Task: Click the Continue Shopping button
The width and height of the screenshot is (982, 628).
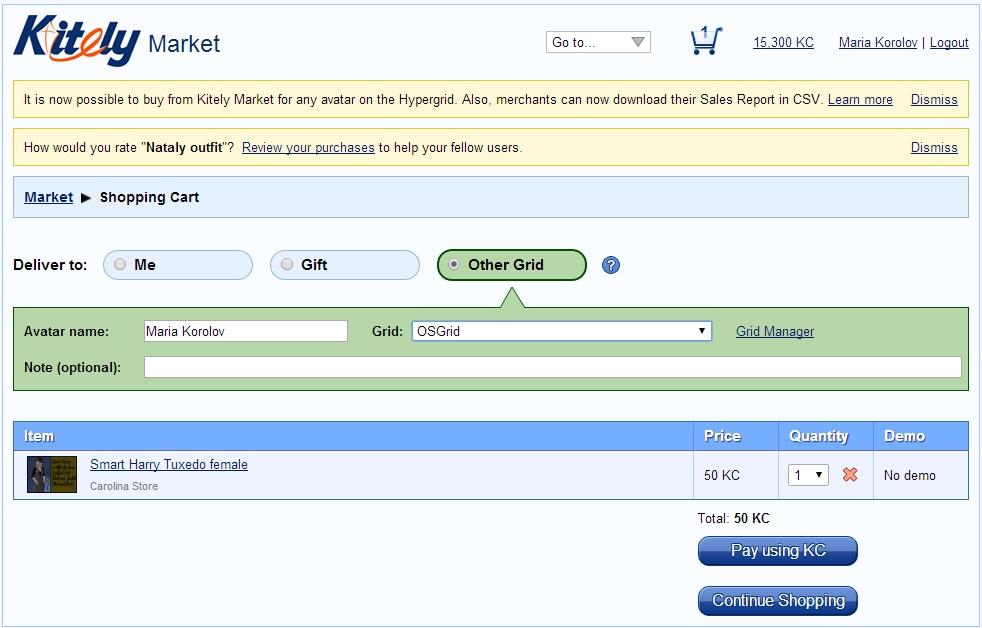Action: tap(777, 601)
